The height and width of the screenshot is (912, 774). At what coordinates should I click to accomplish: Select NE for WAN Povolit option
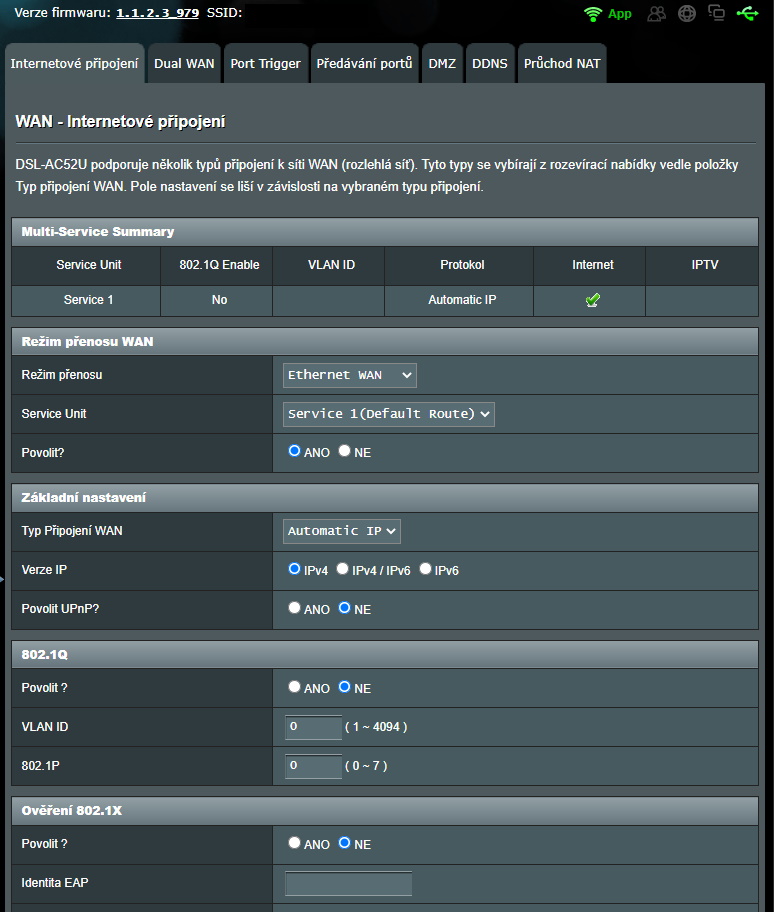click(345, 451)
